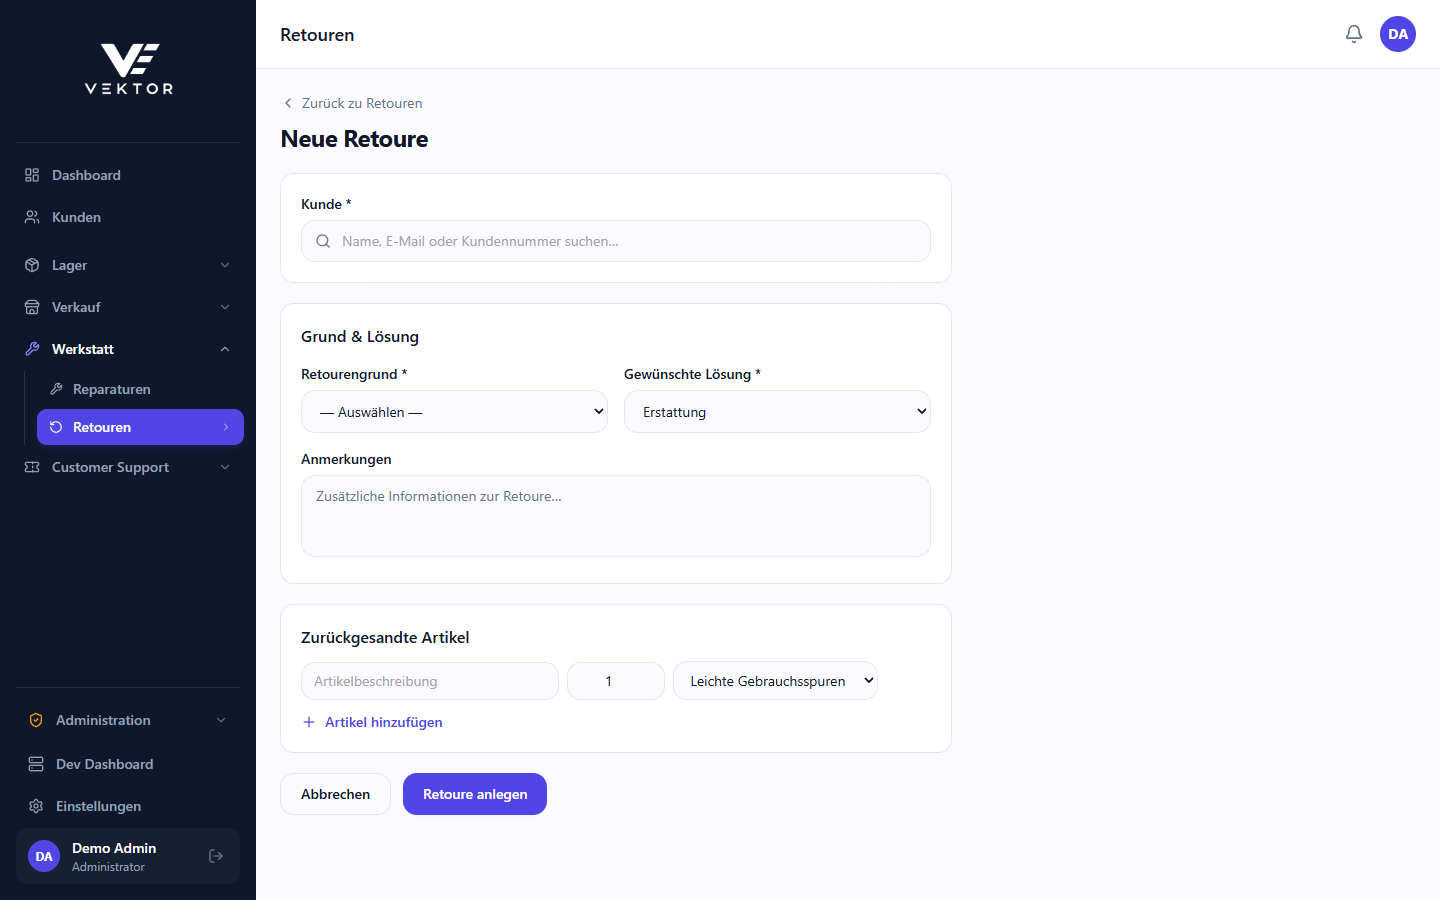Click the Retoure anlegen button
The height and width of the screenshot is (900, 1440).
[475, 794]
